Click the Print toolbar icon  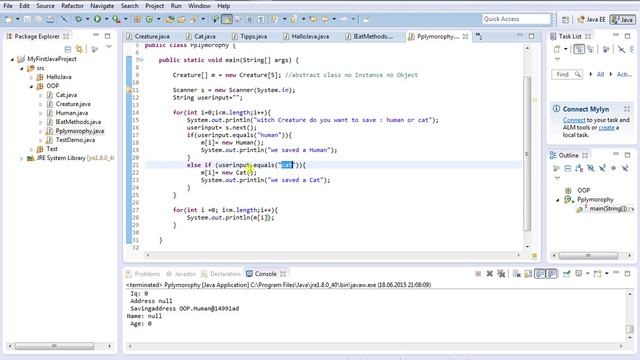50,19
